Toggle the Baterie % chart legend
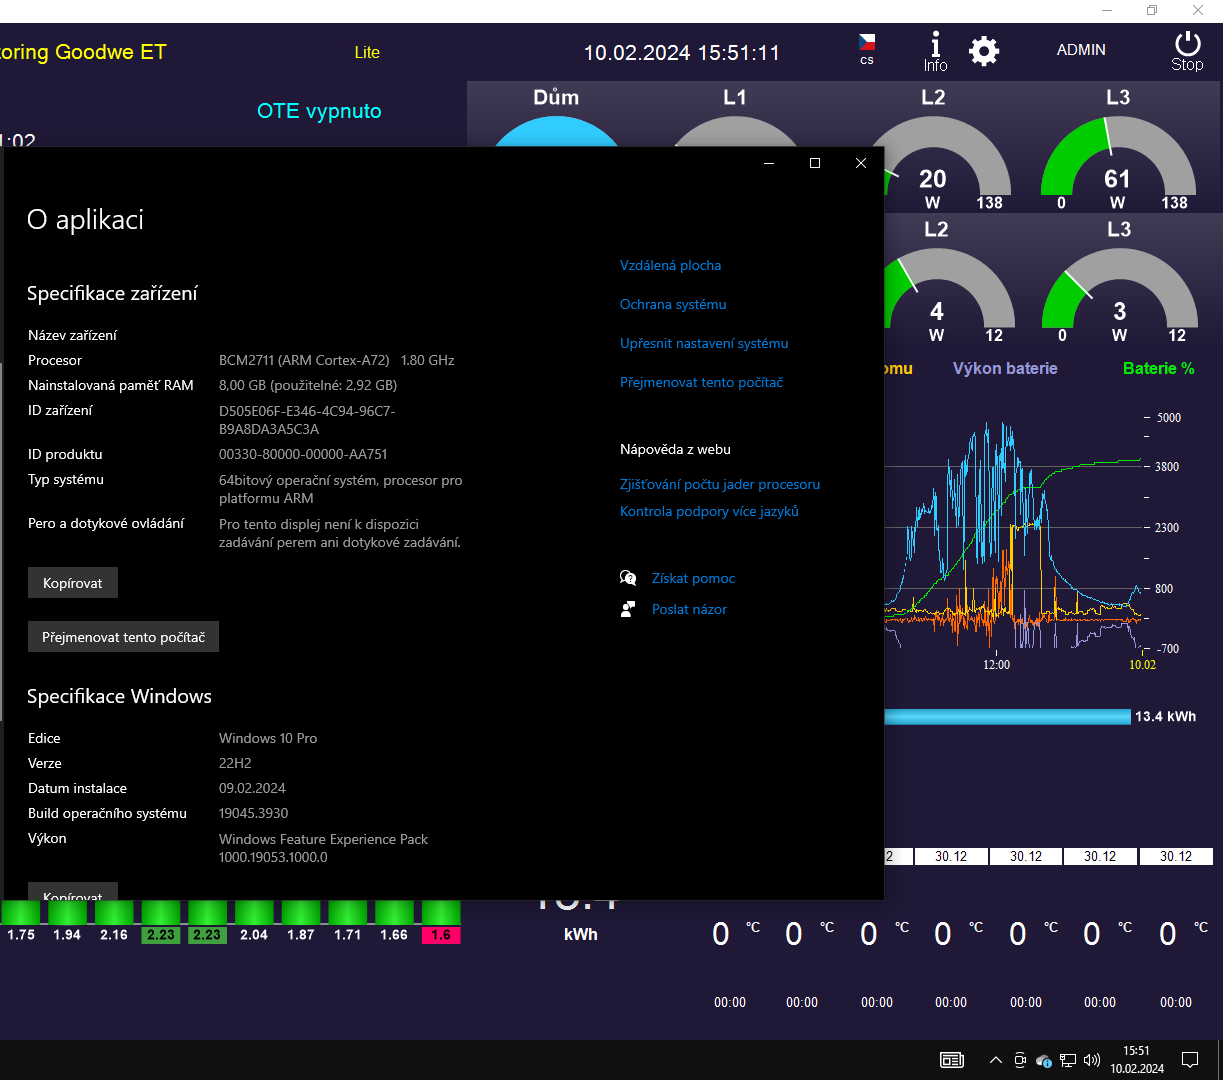Image resolution: width=1223 pixels, height=1080 pixels. tap(1158, 368)
